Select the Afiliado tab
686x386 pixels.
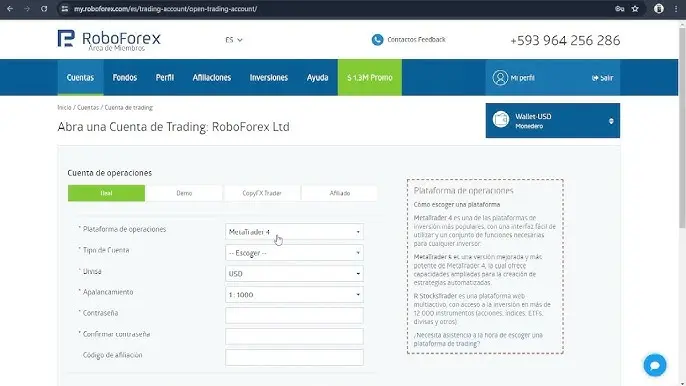(x=340, y=193)
